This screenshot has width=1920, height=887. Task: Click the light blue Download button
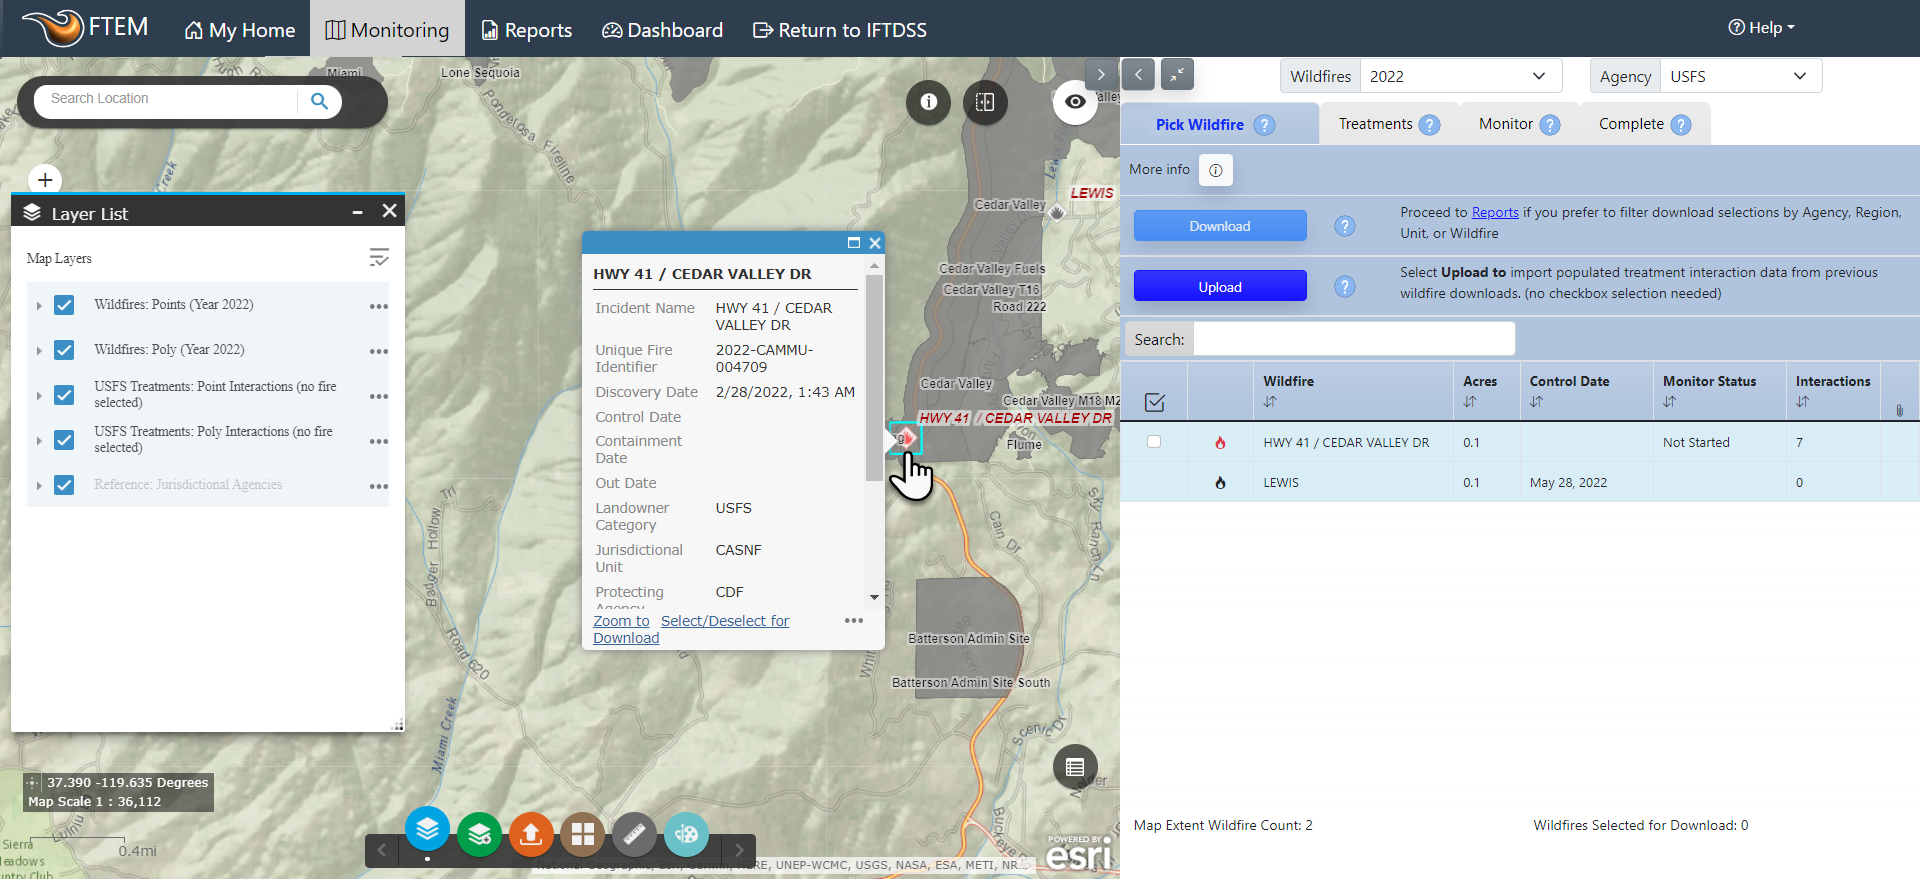(1220, 226)
